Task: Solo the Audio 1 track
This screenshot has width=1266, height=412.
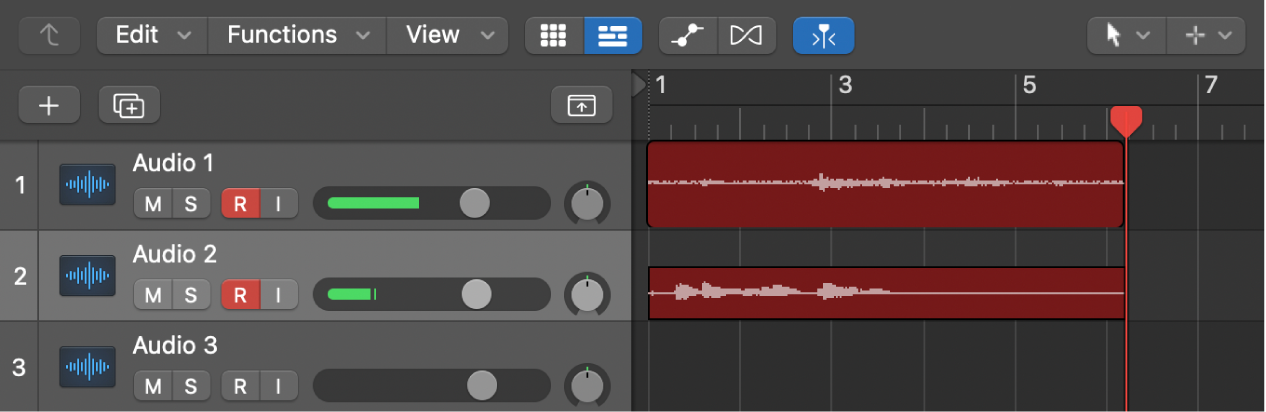Action: tap(190, 204)
